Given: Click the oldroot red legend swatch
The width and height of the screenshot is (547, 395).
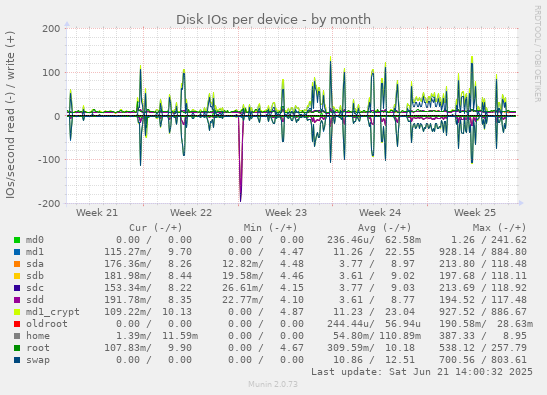Looking at the screenshot, I should (17, 324).
